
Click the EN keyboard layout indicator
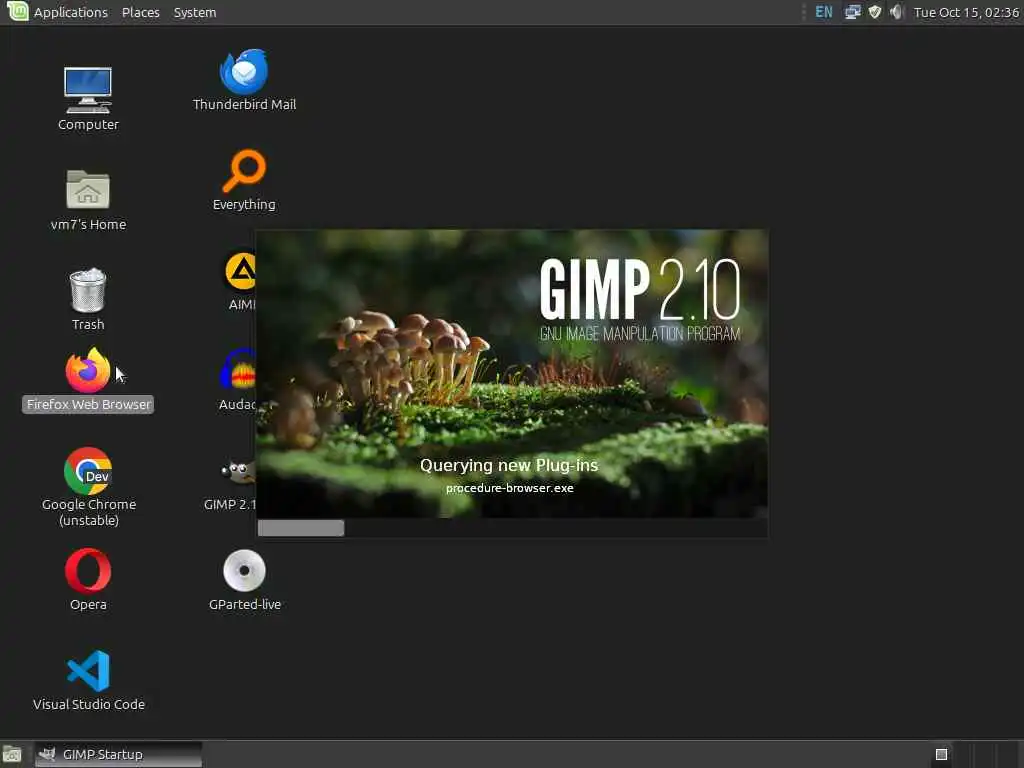[824, 12]
